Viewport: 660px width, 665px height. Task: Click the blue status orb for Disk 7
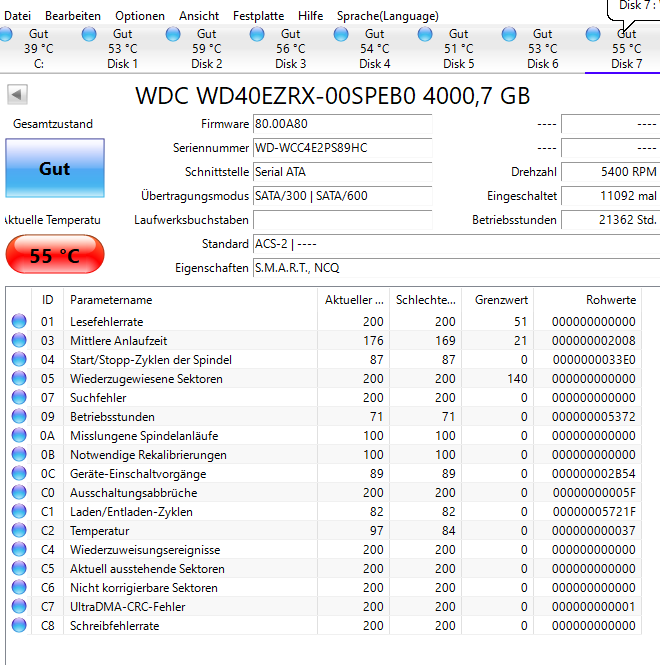(x=593, y=34)
